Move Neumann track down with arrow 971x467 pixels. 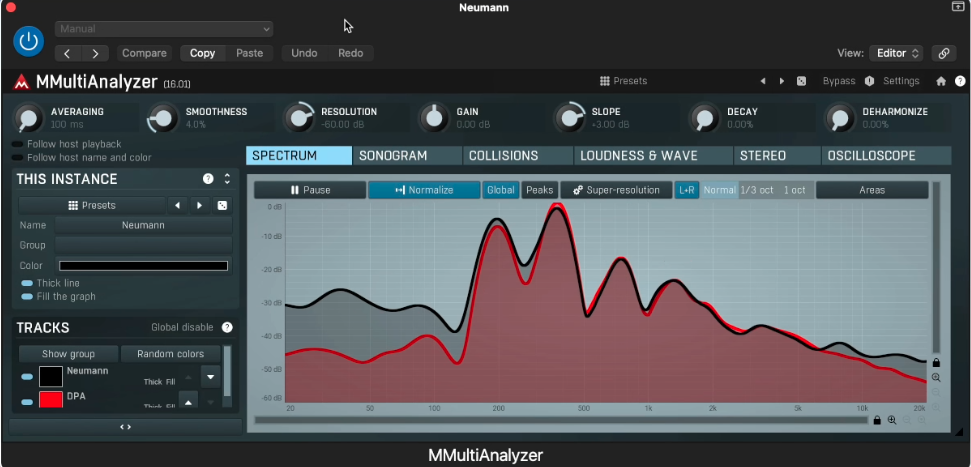211,377
